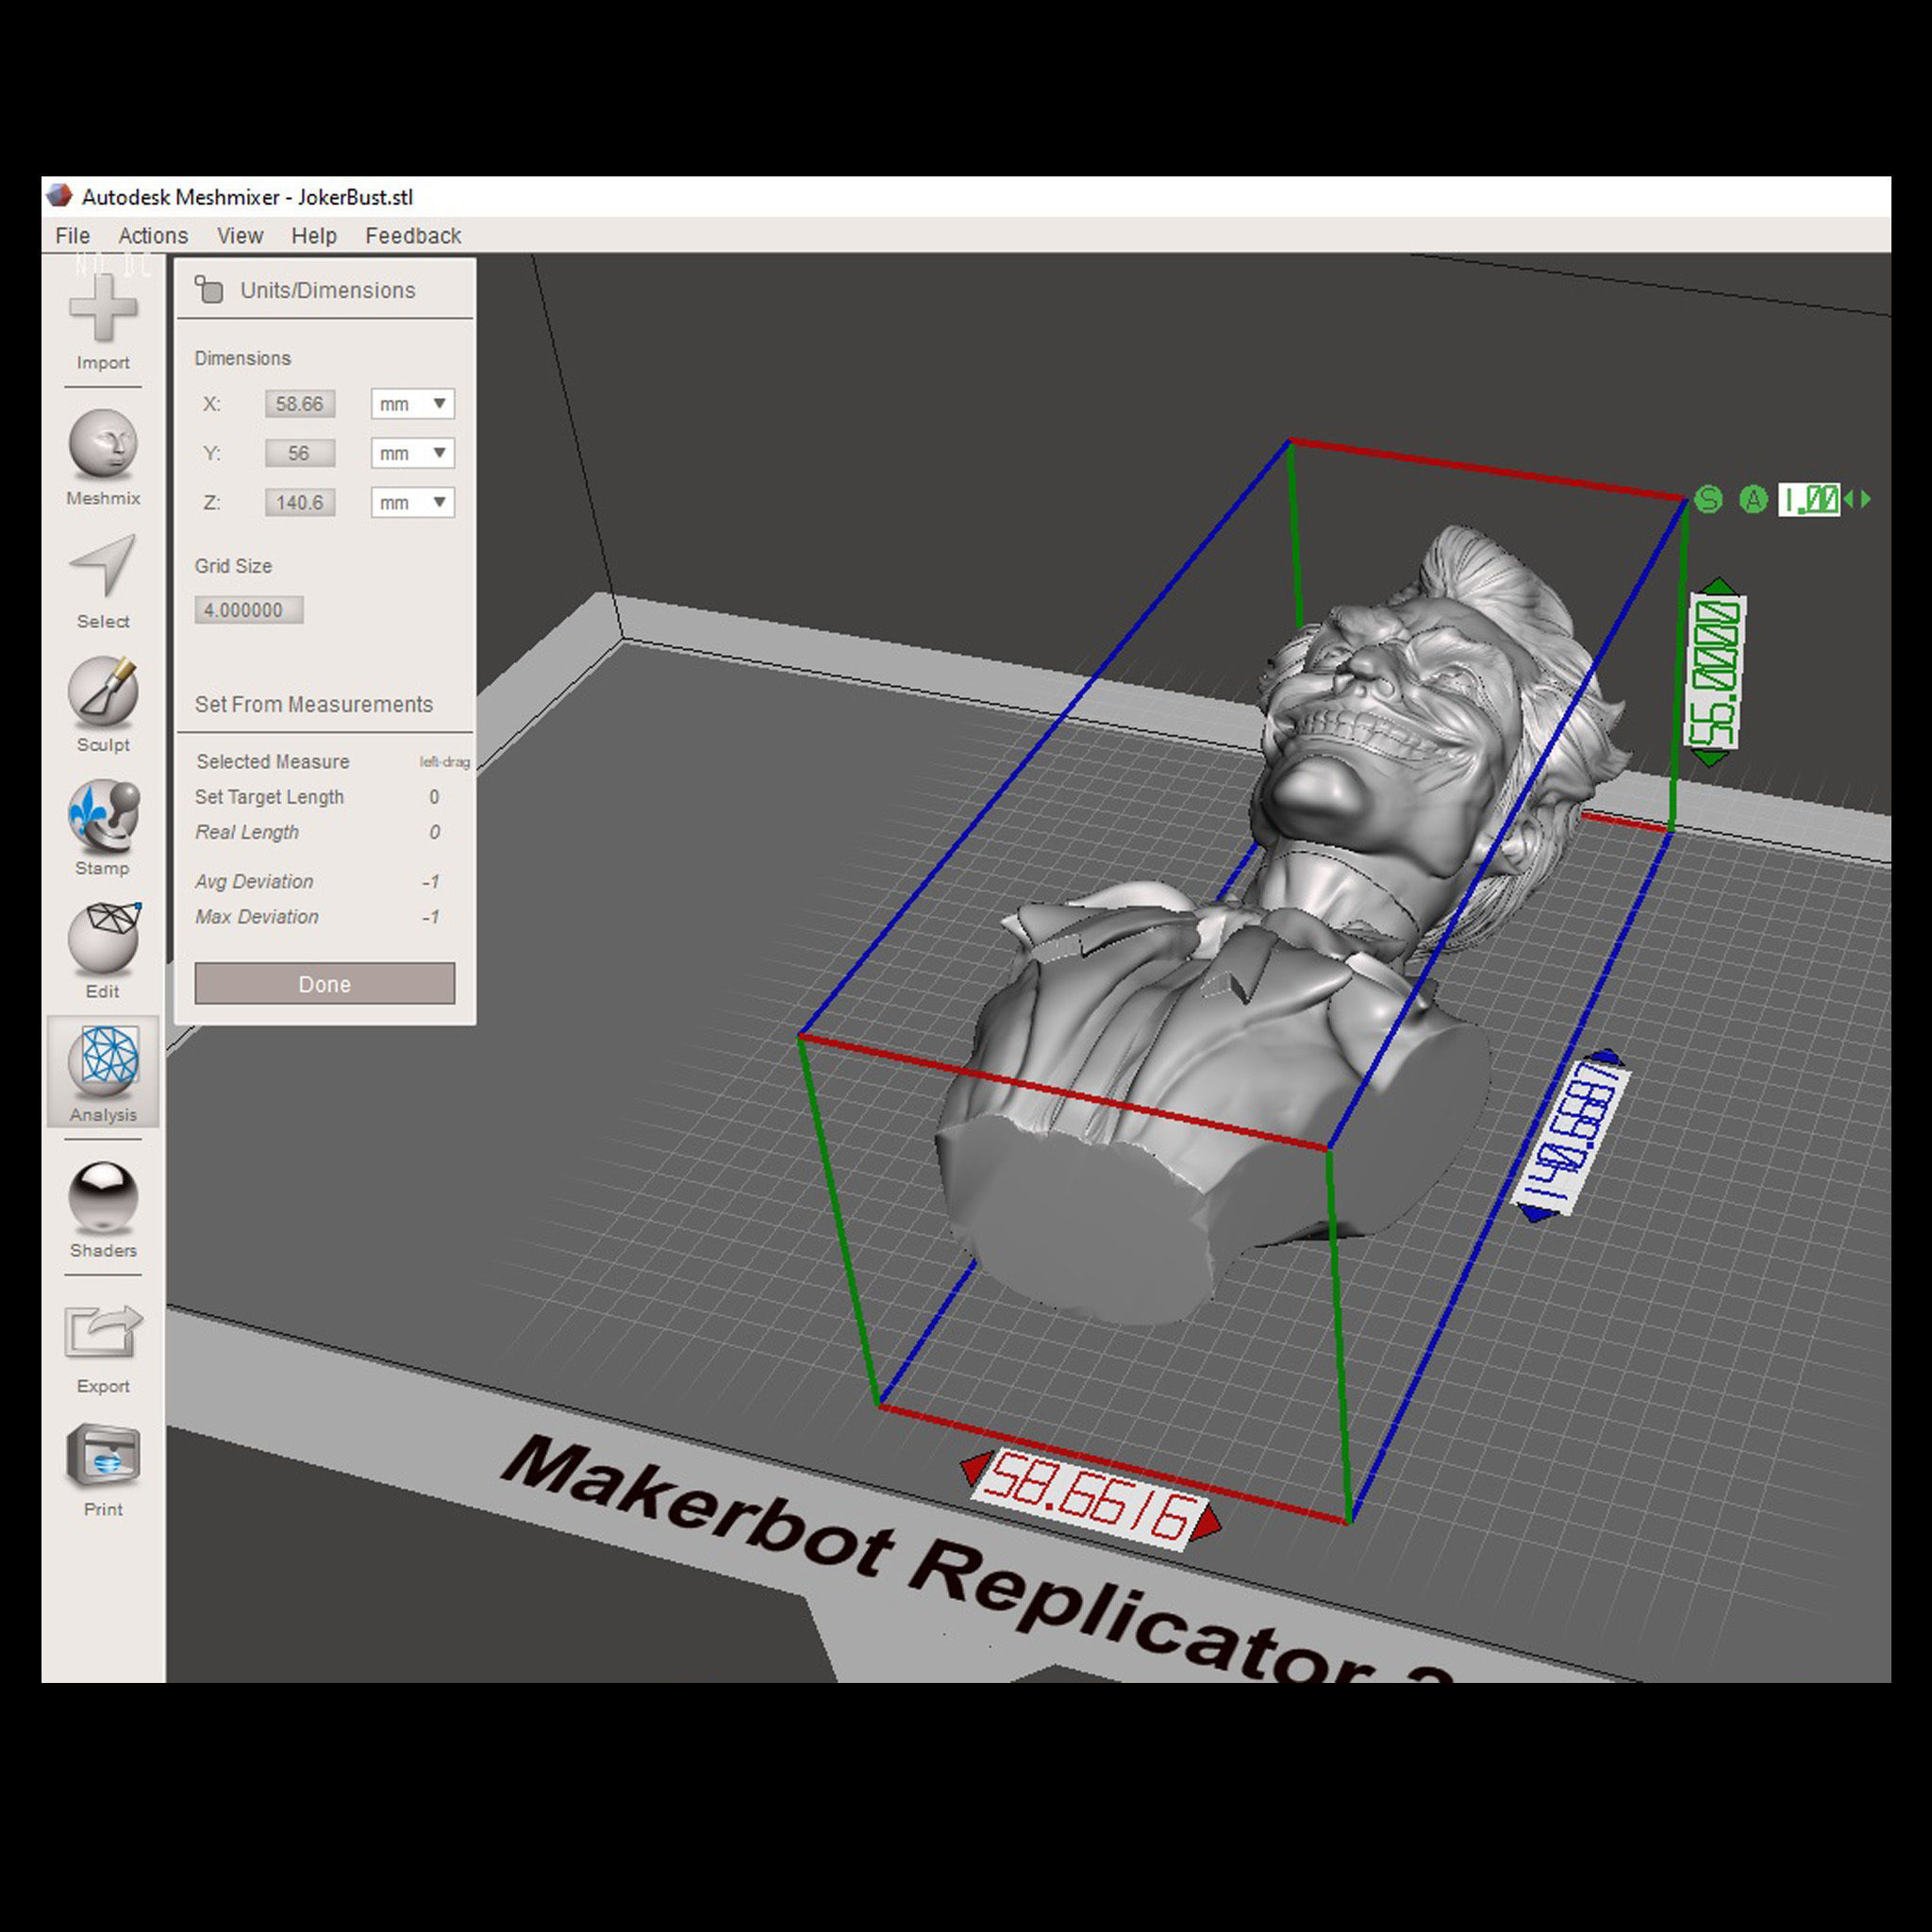The image size is (1932, 1932).
Task: Click the Meshmixer app logo in title bar
Action: point(59,196)
